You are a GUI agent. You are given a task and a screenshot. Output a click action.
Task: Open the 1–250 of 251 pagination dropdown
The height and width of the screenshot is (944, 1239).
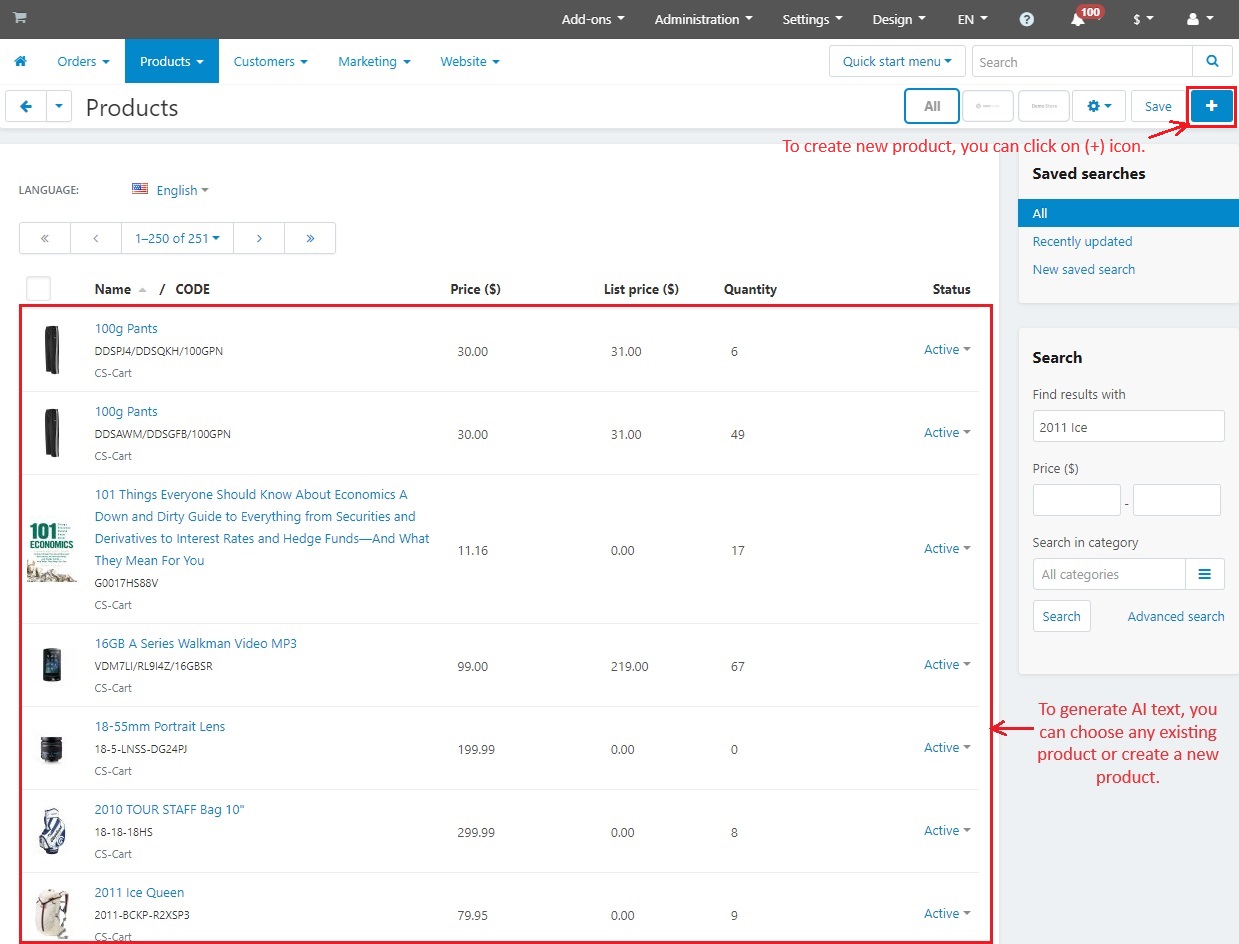point(177,238)
